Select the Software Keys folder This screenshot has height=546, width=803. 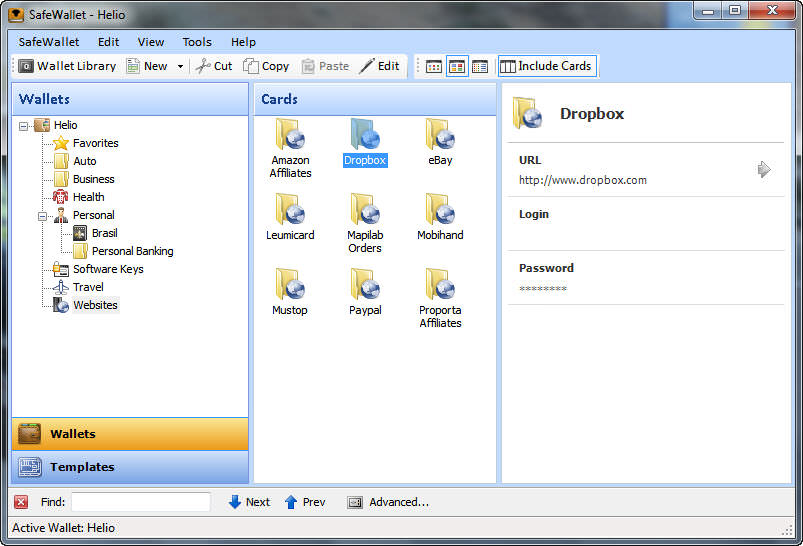[x=98, y=269]
